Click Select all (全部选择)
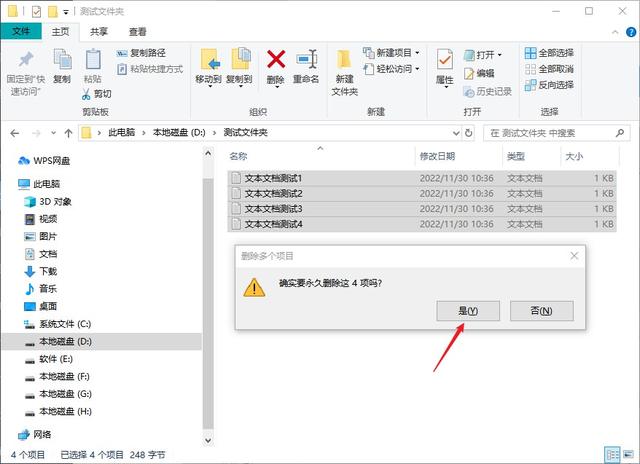This screenshot has width=640, height=464. (x=549, y=53)
